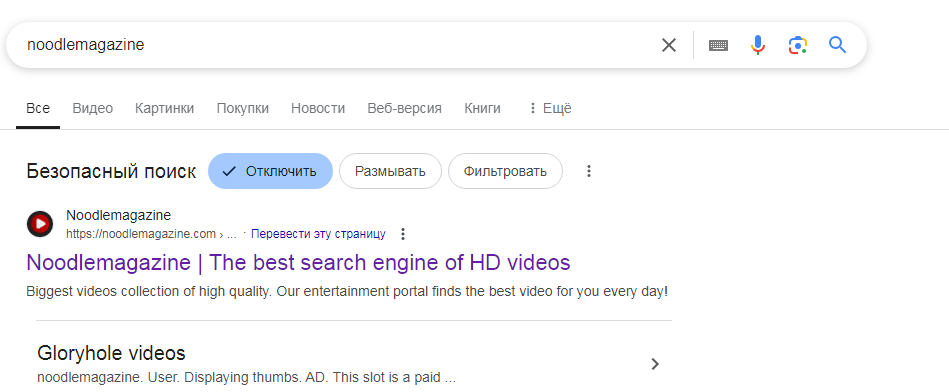
Task: Select the Веб-версия tab
Action: tap(404, 108)
